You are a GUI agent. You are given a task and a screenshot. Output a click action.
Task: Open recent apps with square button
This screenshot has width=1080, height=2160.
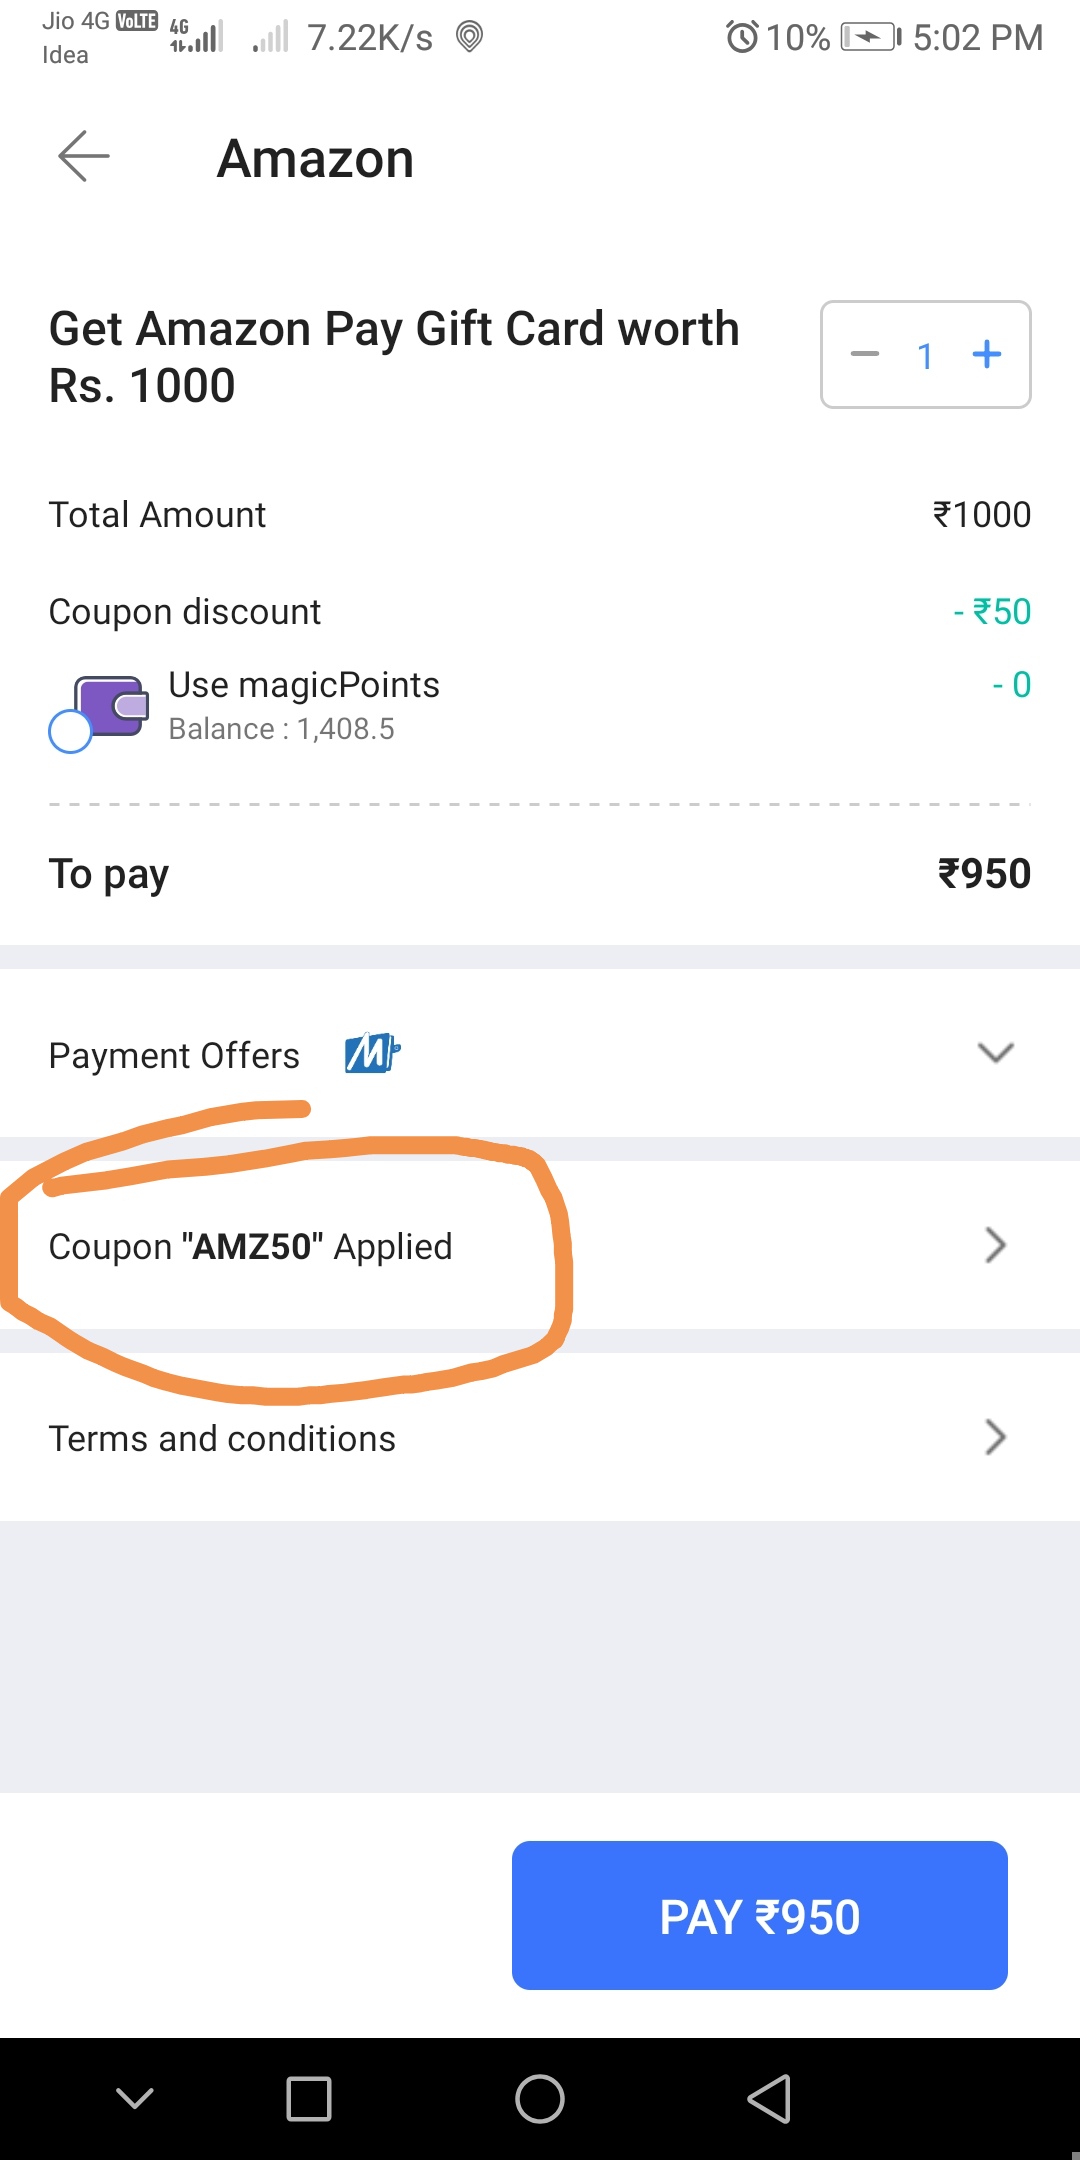coord(309,2098)
